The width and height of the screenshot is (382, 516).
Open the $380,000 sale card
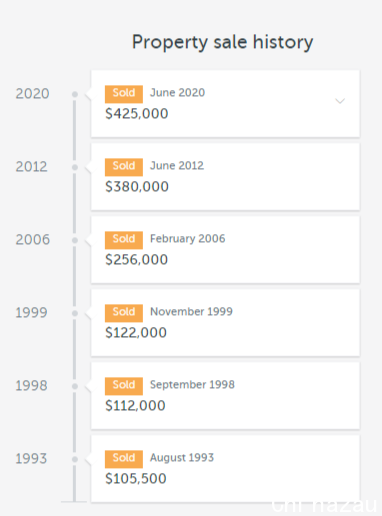point(225,177)
